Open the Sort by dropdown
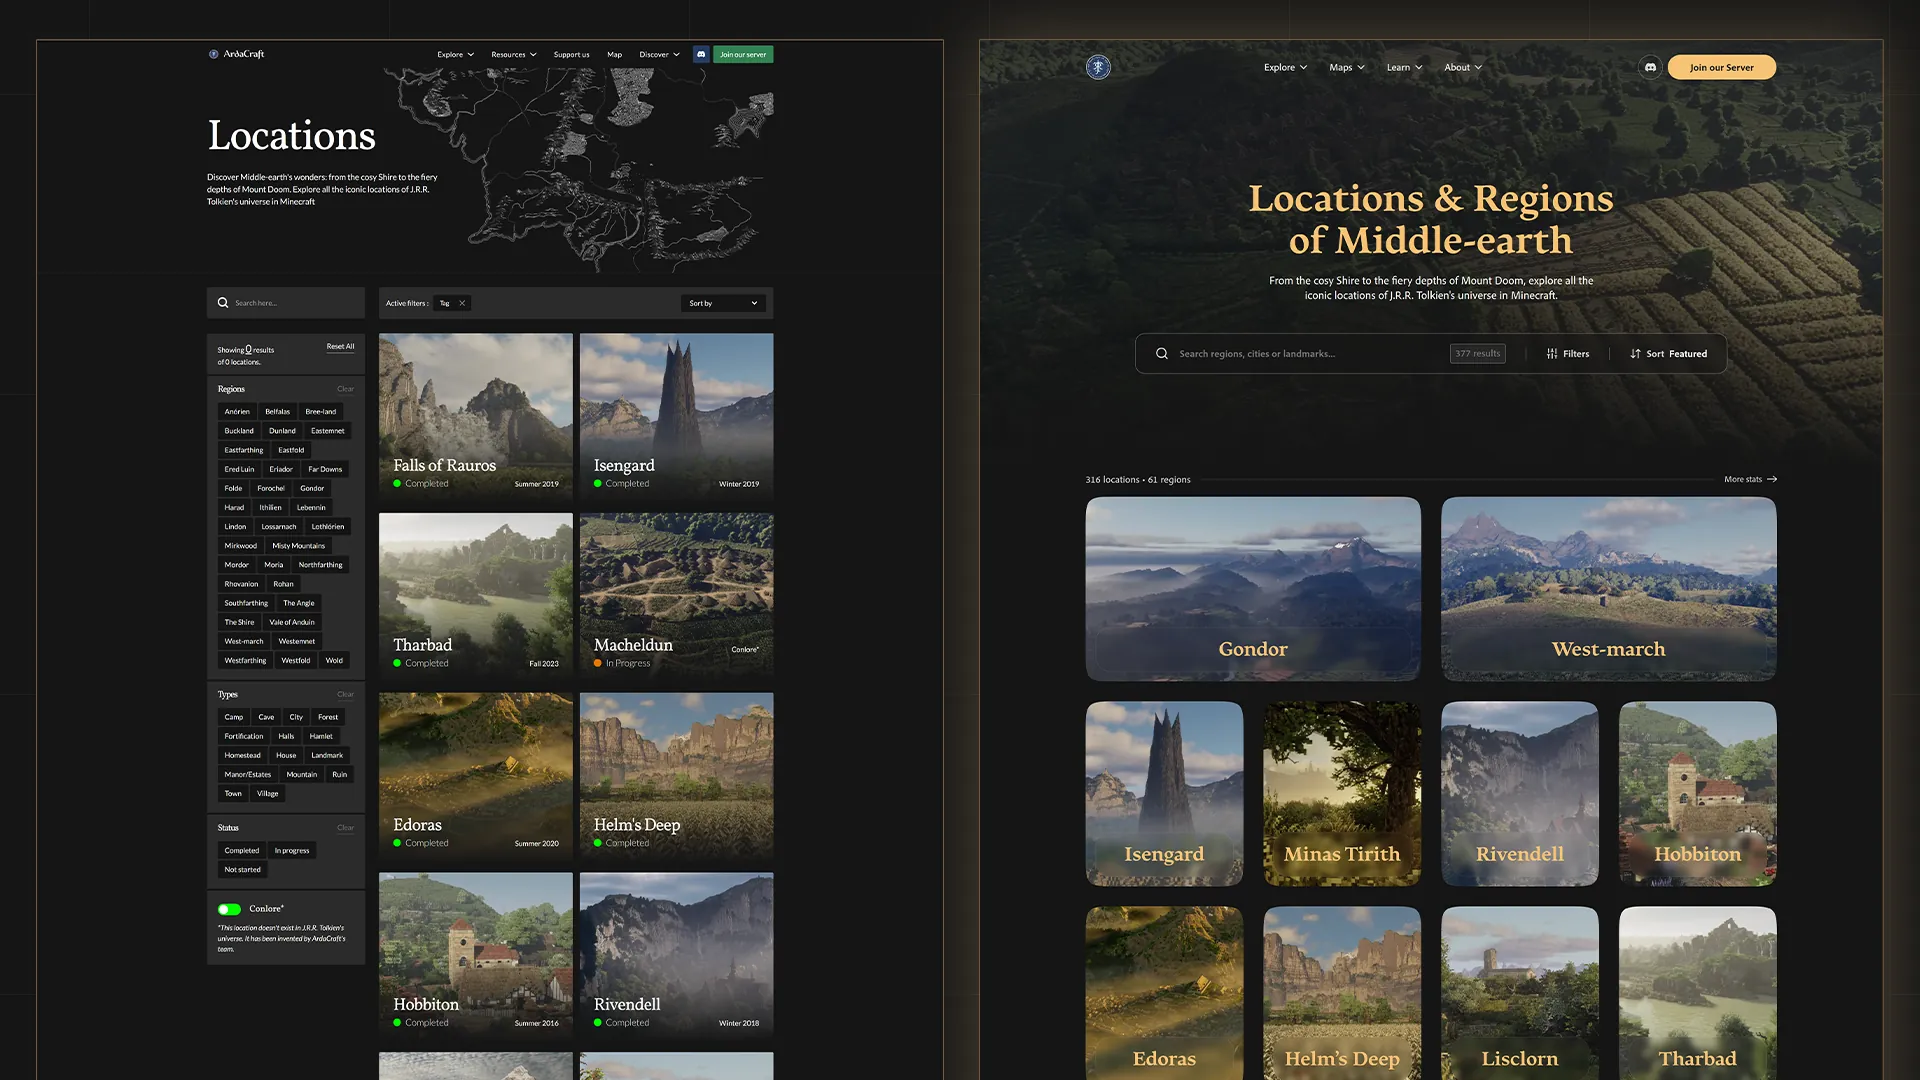This screenshot has height=1080, width=1920. (x=723, y=303)
